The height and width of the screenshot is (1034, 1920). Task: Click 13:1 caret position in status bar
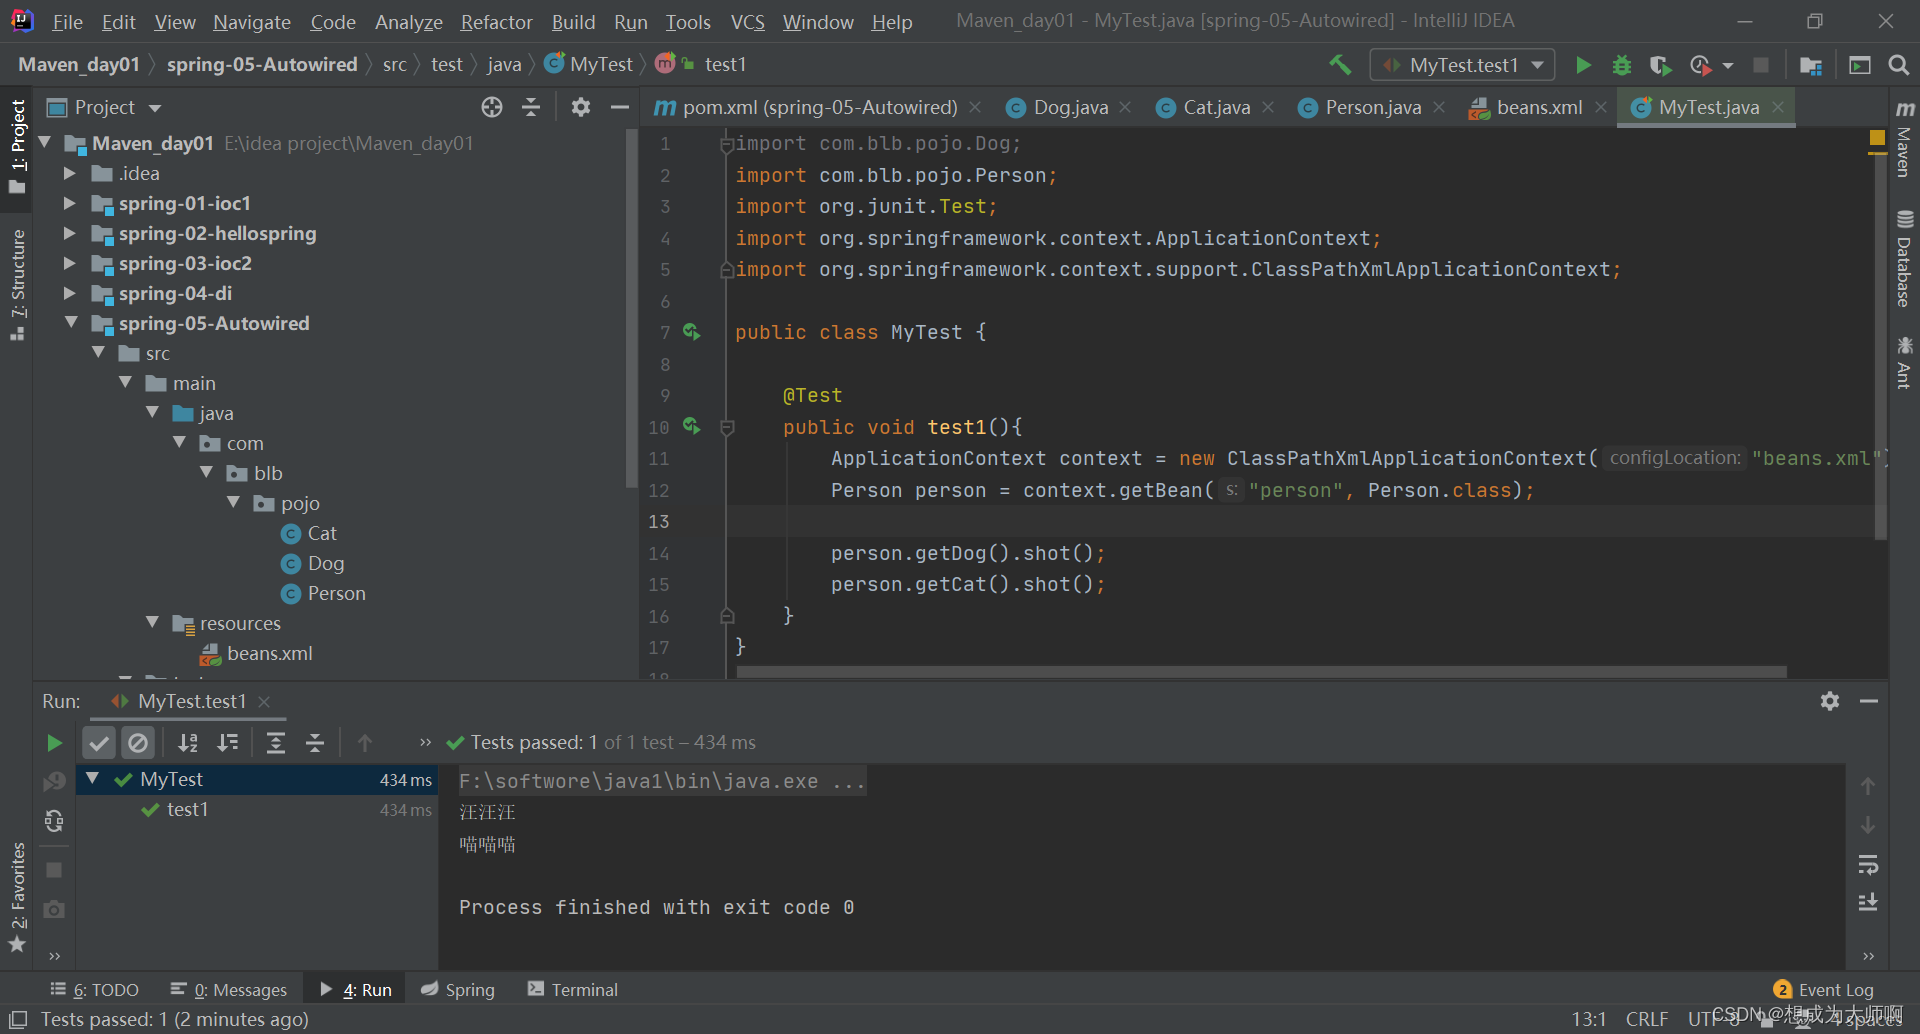(1588, 1019)
